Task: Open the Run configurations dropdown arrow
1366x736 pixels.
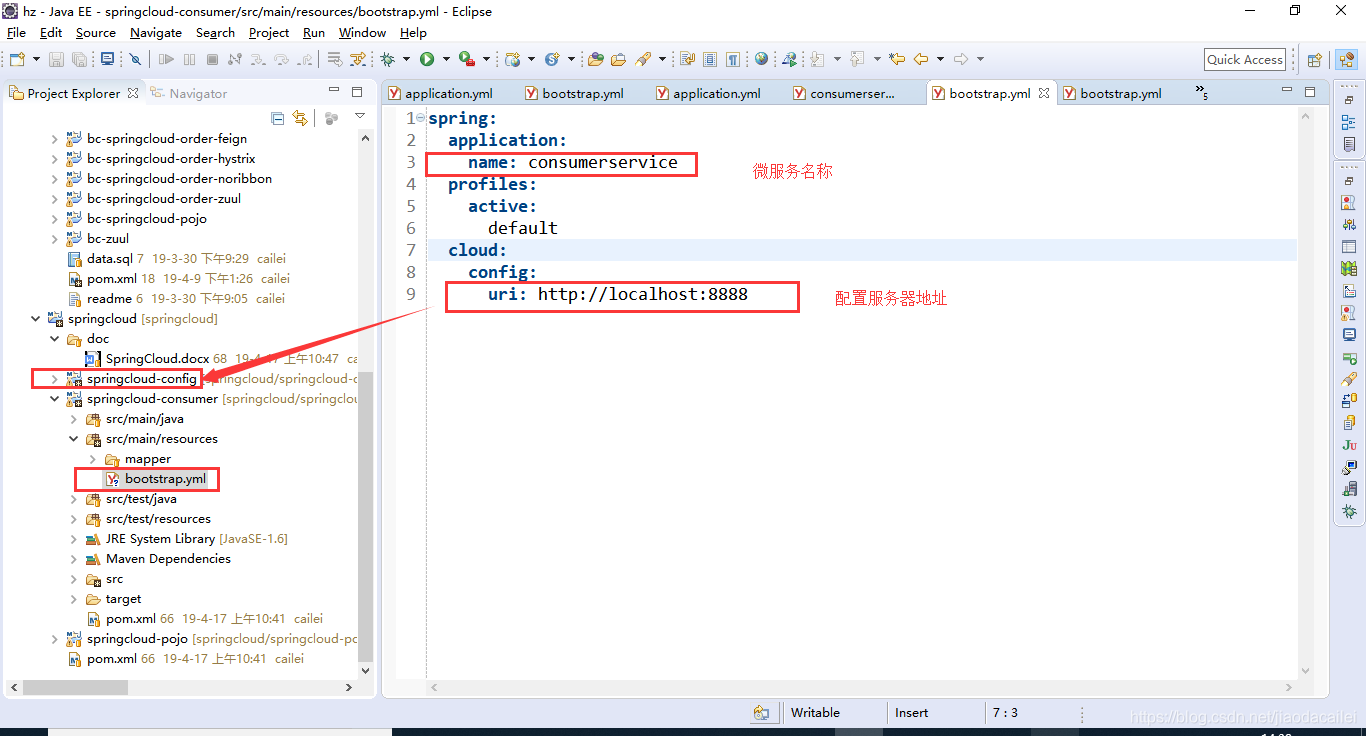Action: 444,60
